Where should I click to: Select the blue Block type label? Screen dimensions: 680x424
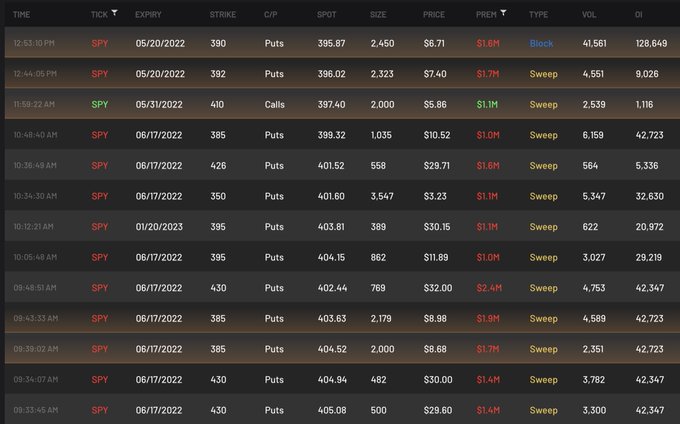click(x=541, y=43)
